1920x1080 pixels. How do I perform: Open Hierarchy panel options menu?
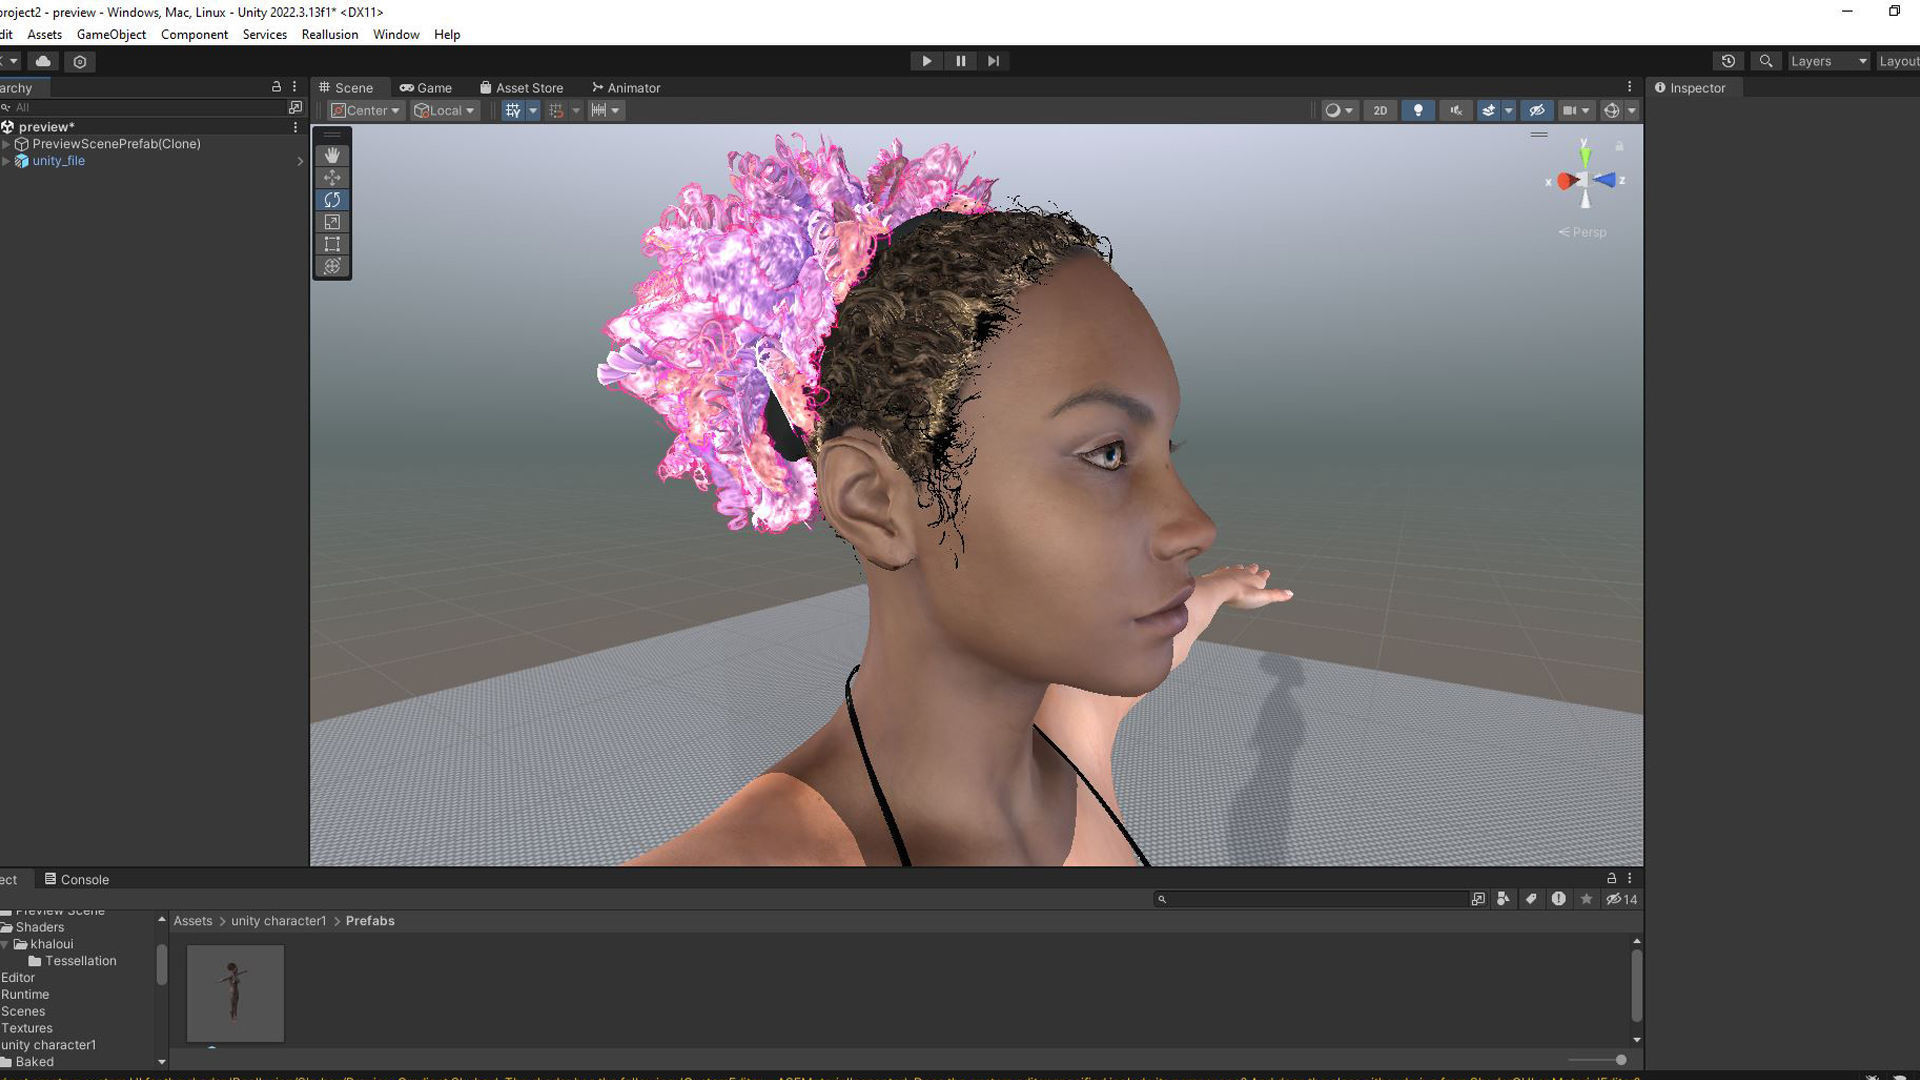click(294, 87)
